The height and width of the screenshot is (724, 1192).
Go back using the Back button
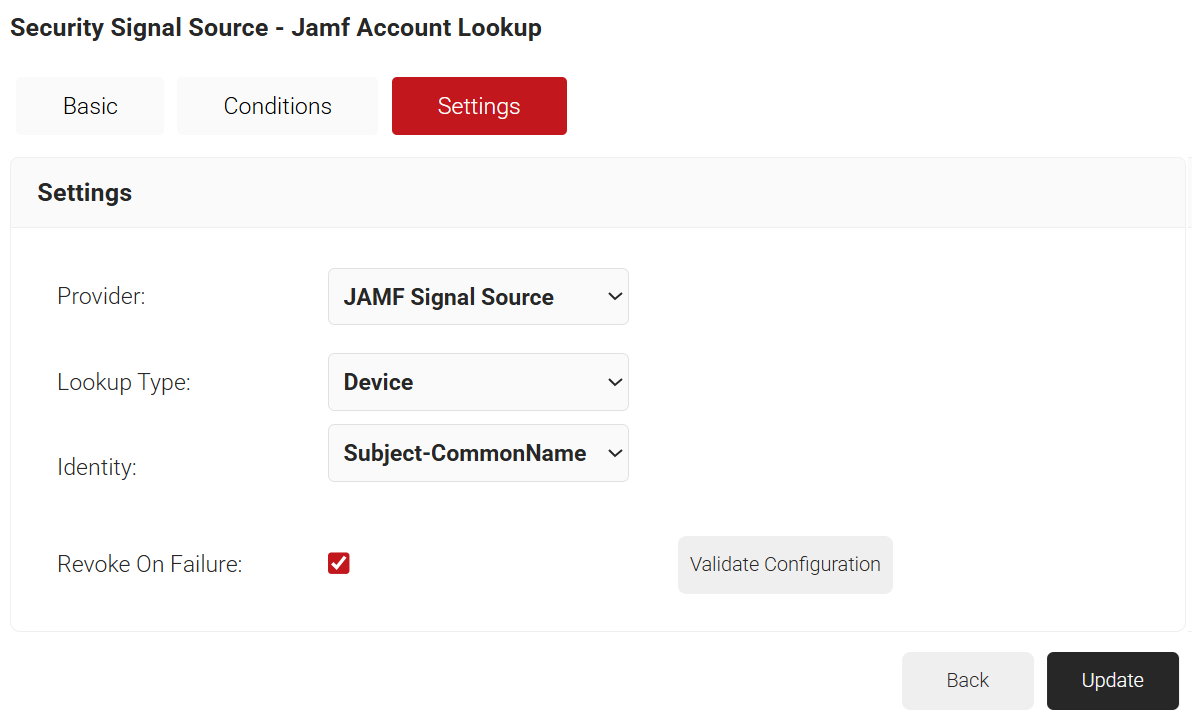[x=967, y=681]
